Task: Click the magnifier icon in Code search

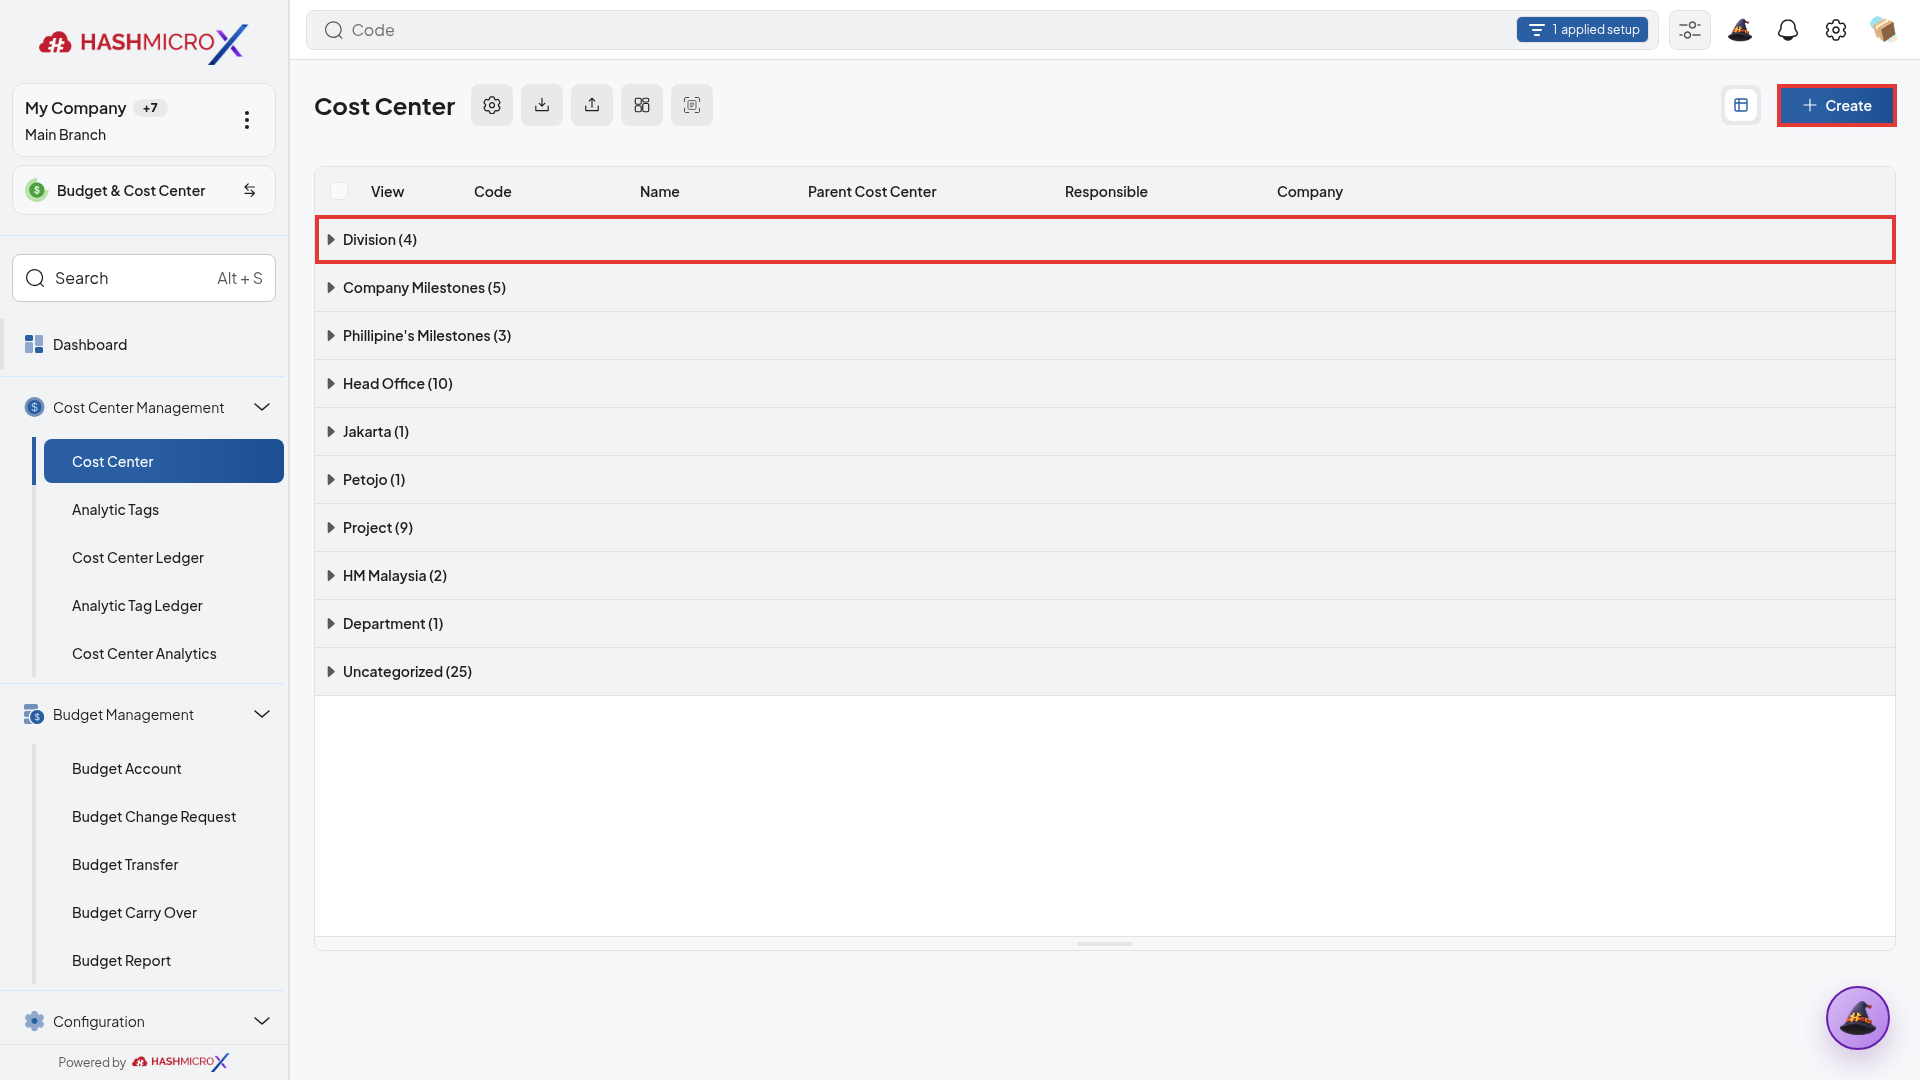Action: point(334,30)
